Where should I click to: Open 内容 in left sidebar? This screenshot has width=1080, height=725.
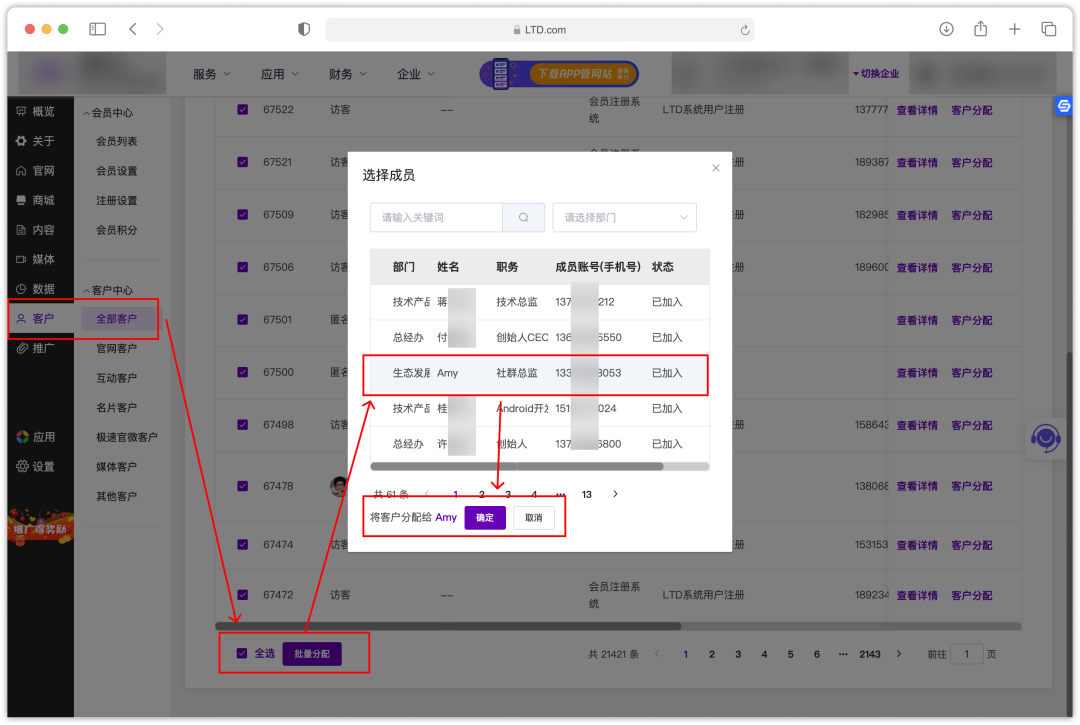click(x=36, y=229)
